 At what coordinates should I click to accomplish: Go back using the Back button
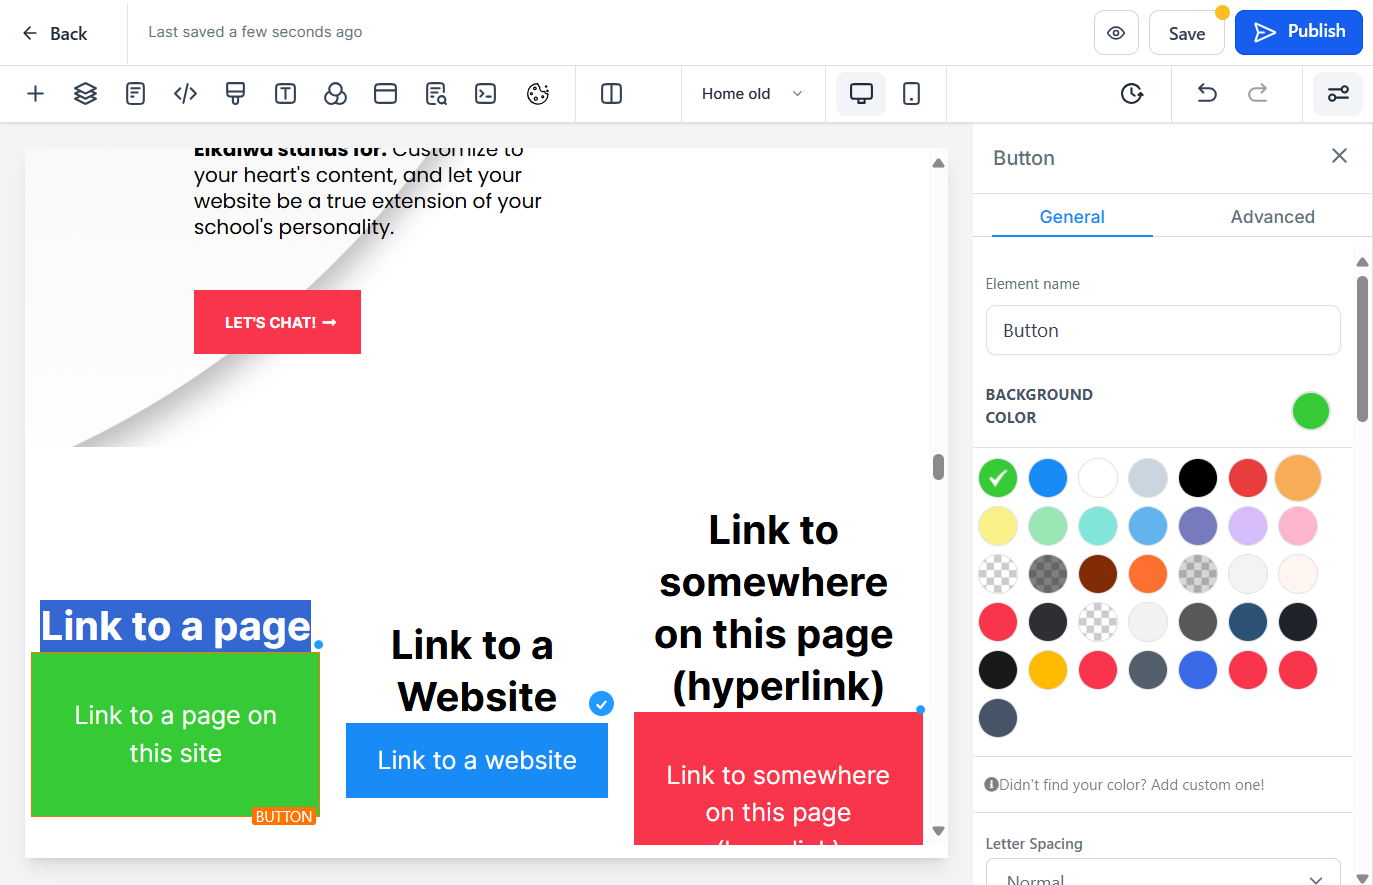pyautogui.click(x=55, y=33)
